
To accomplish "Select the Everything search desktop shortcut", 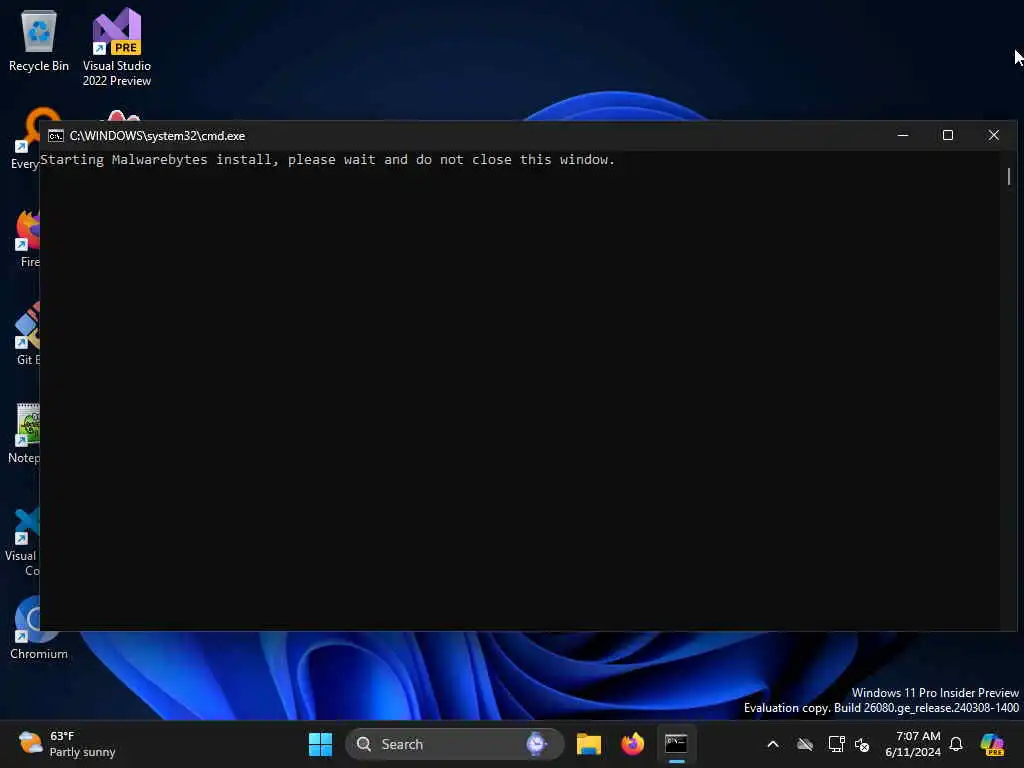I will [25, 138].
